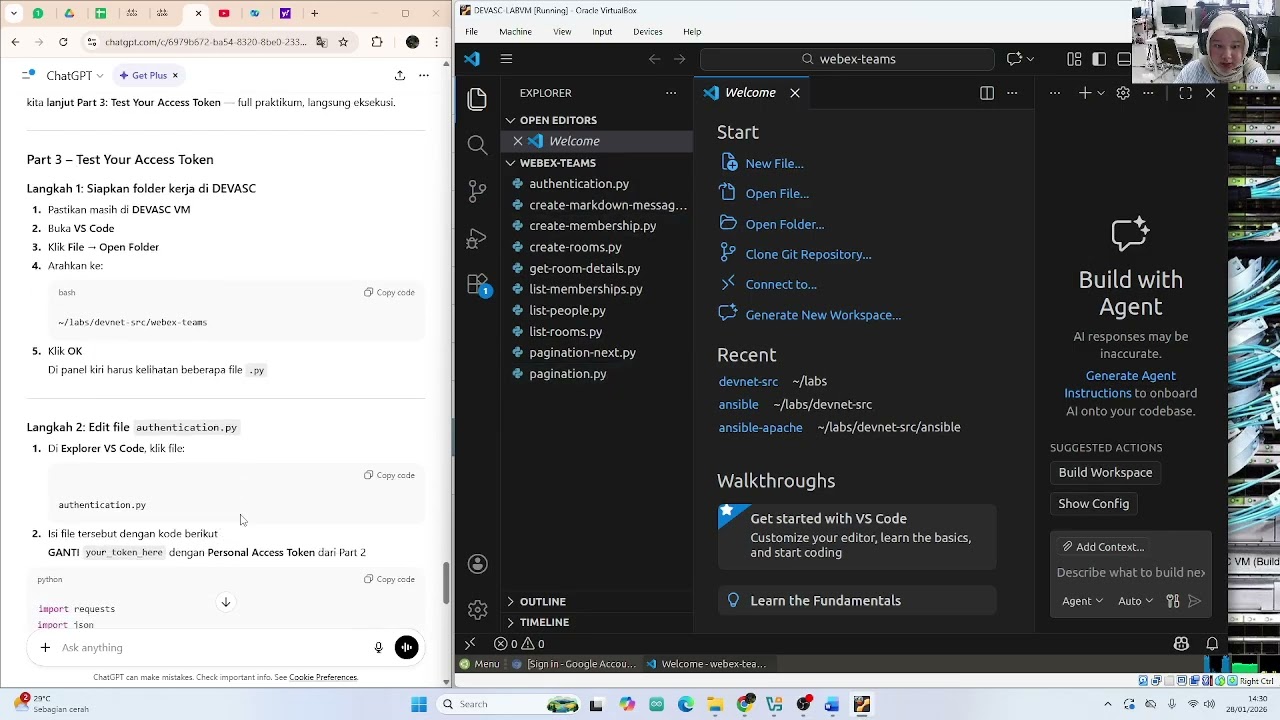This screenshot has height=720, width=1280.
Task: Open VirtualBox Devices menu
Action: click(648, 32)
